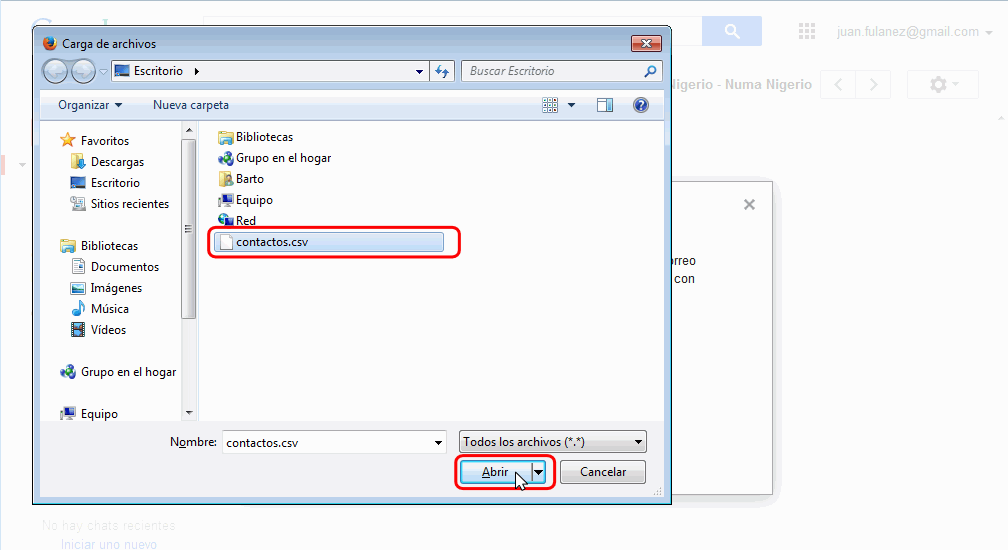The width and height of the screenshot is (1008, 550).
Task: Select Imágenes in navigation pane
Action: 107,288
